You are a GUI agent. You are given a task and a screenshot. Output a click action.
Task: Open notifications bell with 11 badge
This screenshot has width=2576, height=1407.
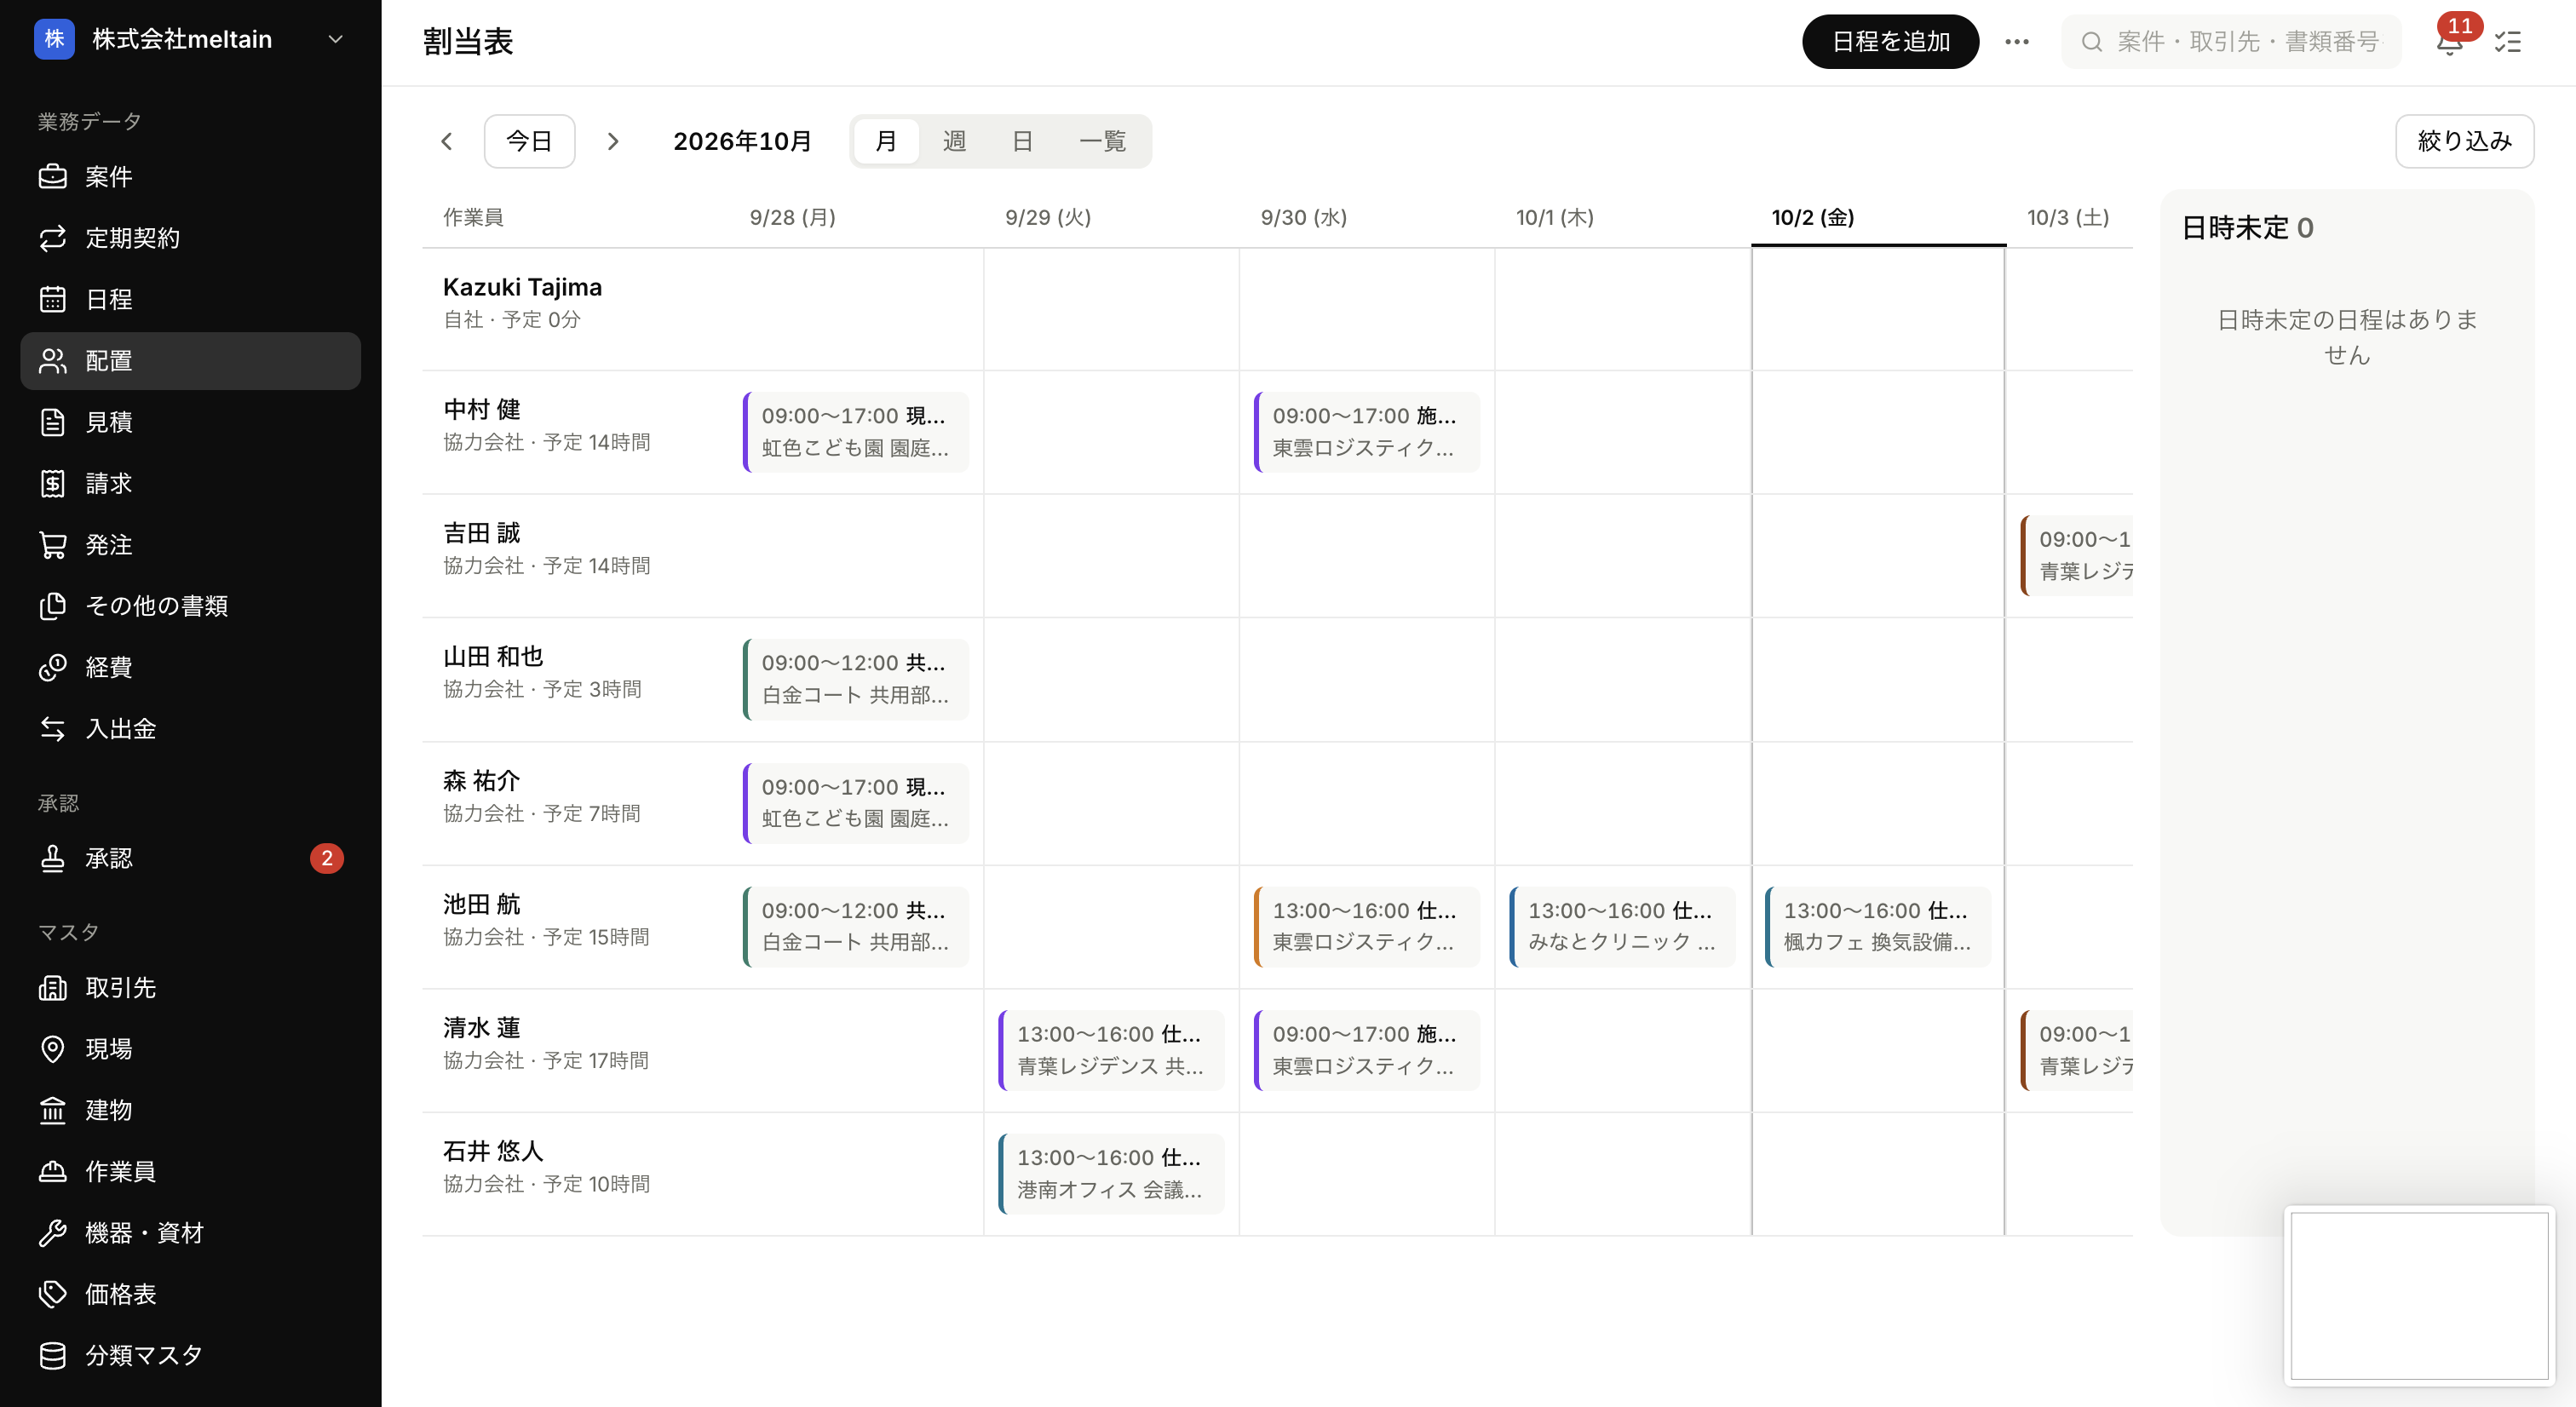[2450, 41]
